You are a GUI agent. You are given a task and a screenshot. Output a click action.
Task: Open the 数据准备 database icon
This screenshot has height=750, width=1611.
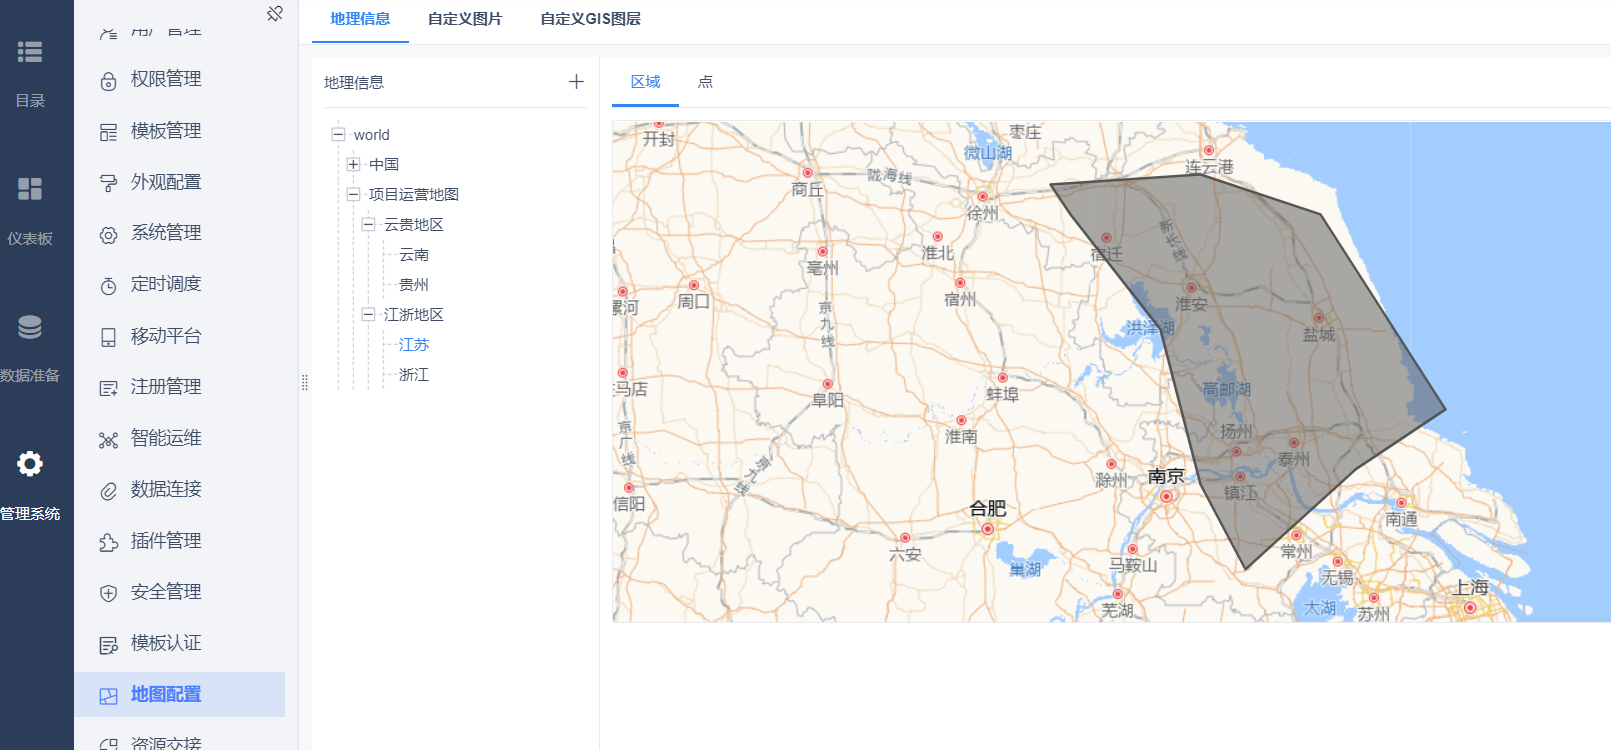point(30,327)
